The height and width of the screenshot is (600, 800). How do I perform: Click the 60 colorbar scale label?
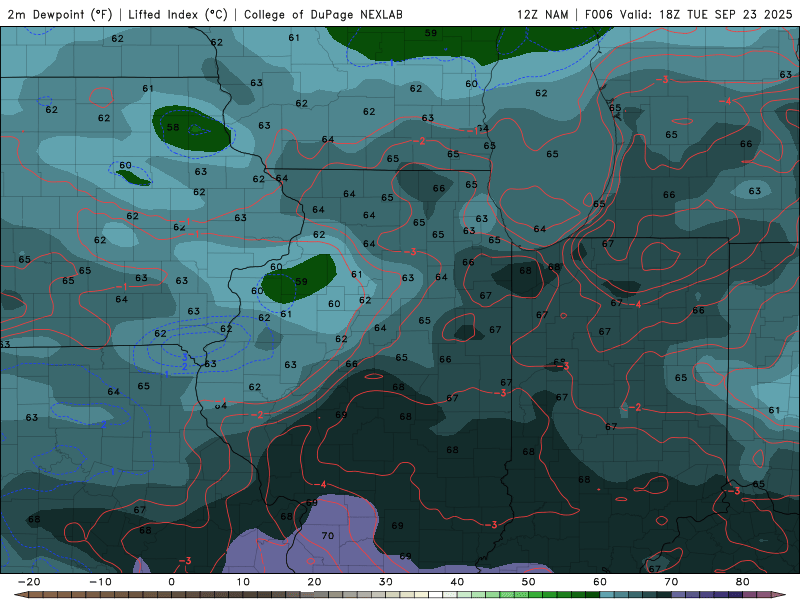pyautogui.click(x=600, y=582)
